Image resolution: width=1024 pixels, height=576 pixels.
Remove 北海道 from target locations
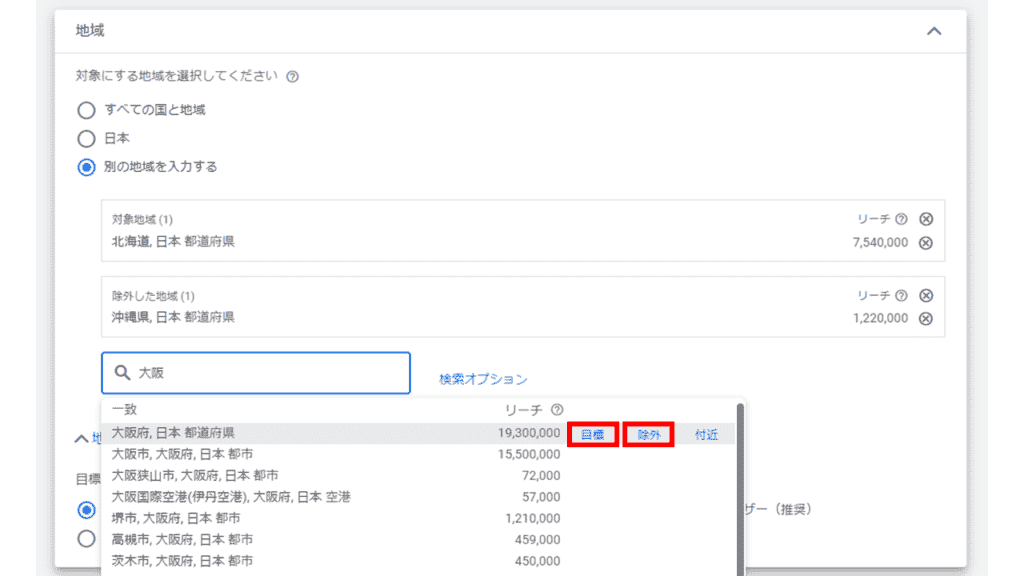click(x=926, y=242)
